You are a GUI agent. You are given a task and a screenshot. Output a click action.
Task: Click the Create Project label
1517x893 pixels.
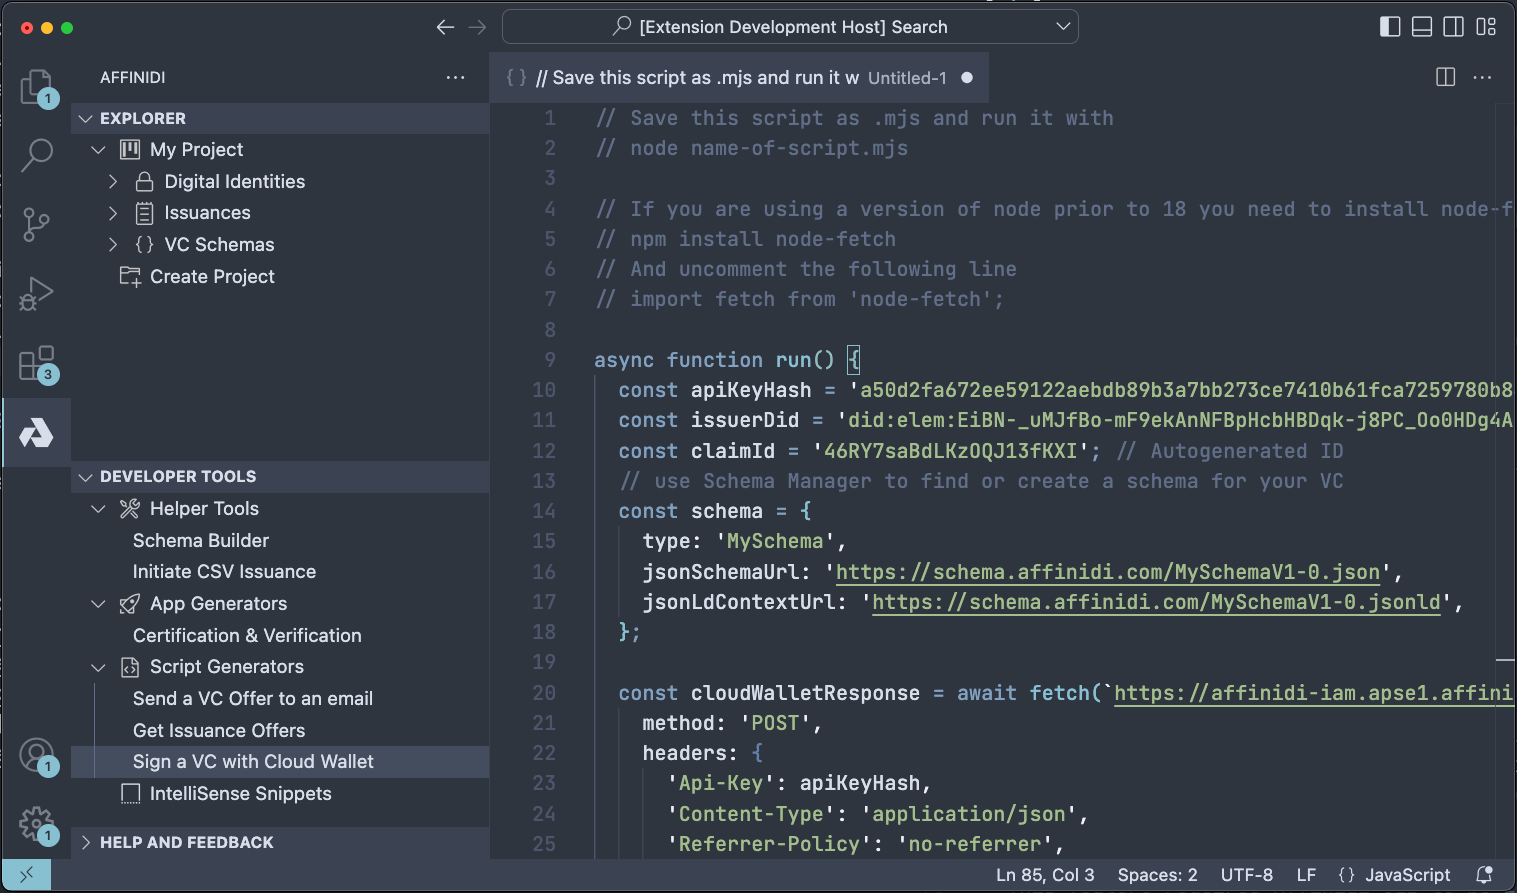pos(212,277)
